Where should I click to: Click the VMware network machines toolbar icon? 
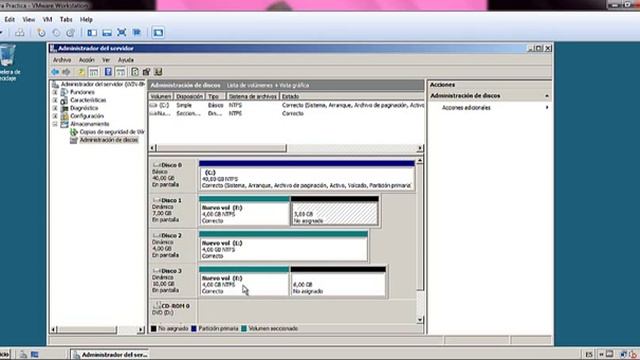[20, 33]
